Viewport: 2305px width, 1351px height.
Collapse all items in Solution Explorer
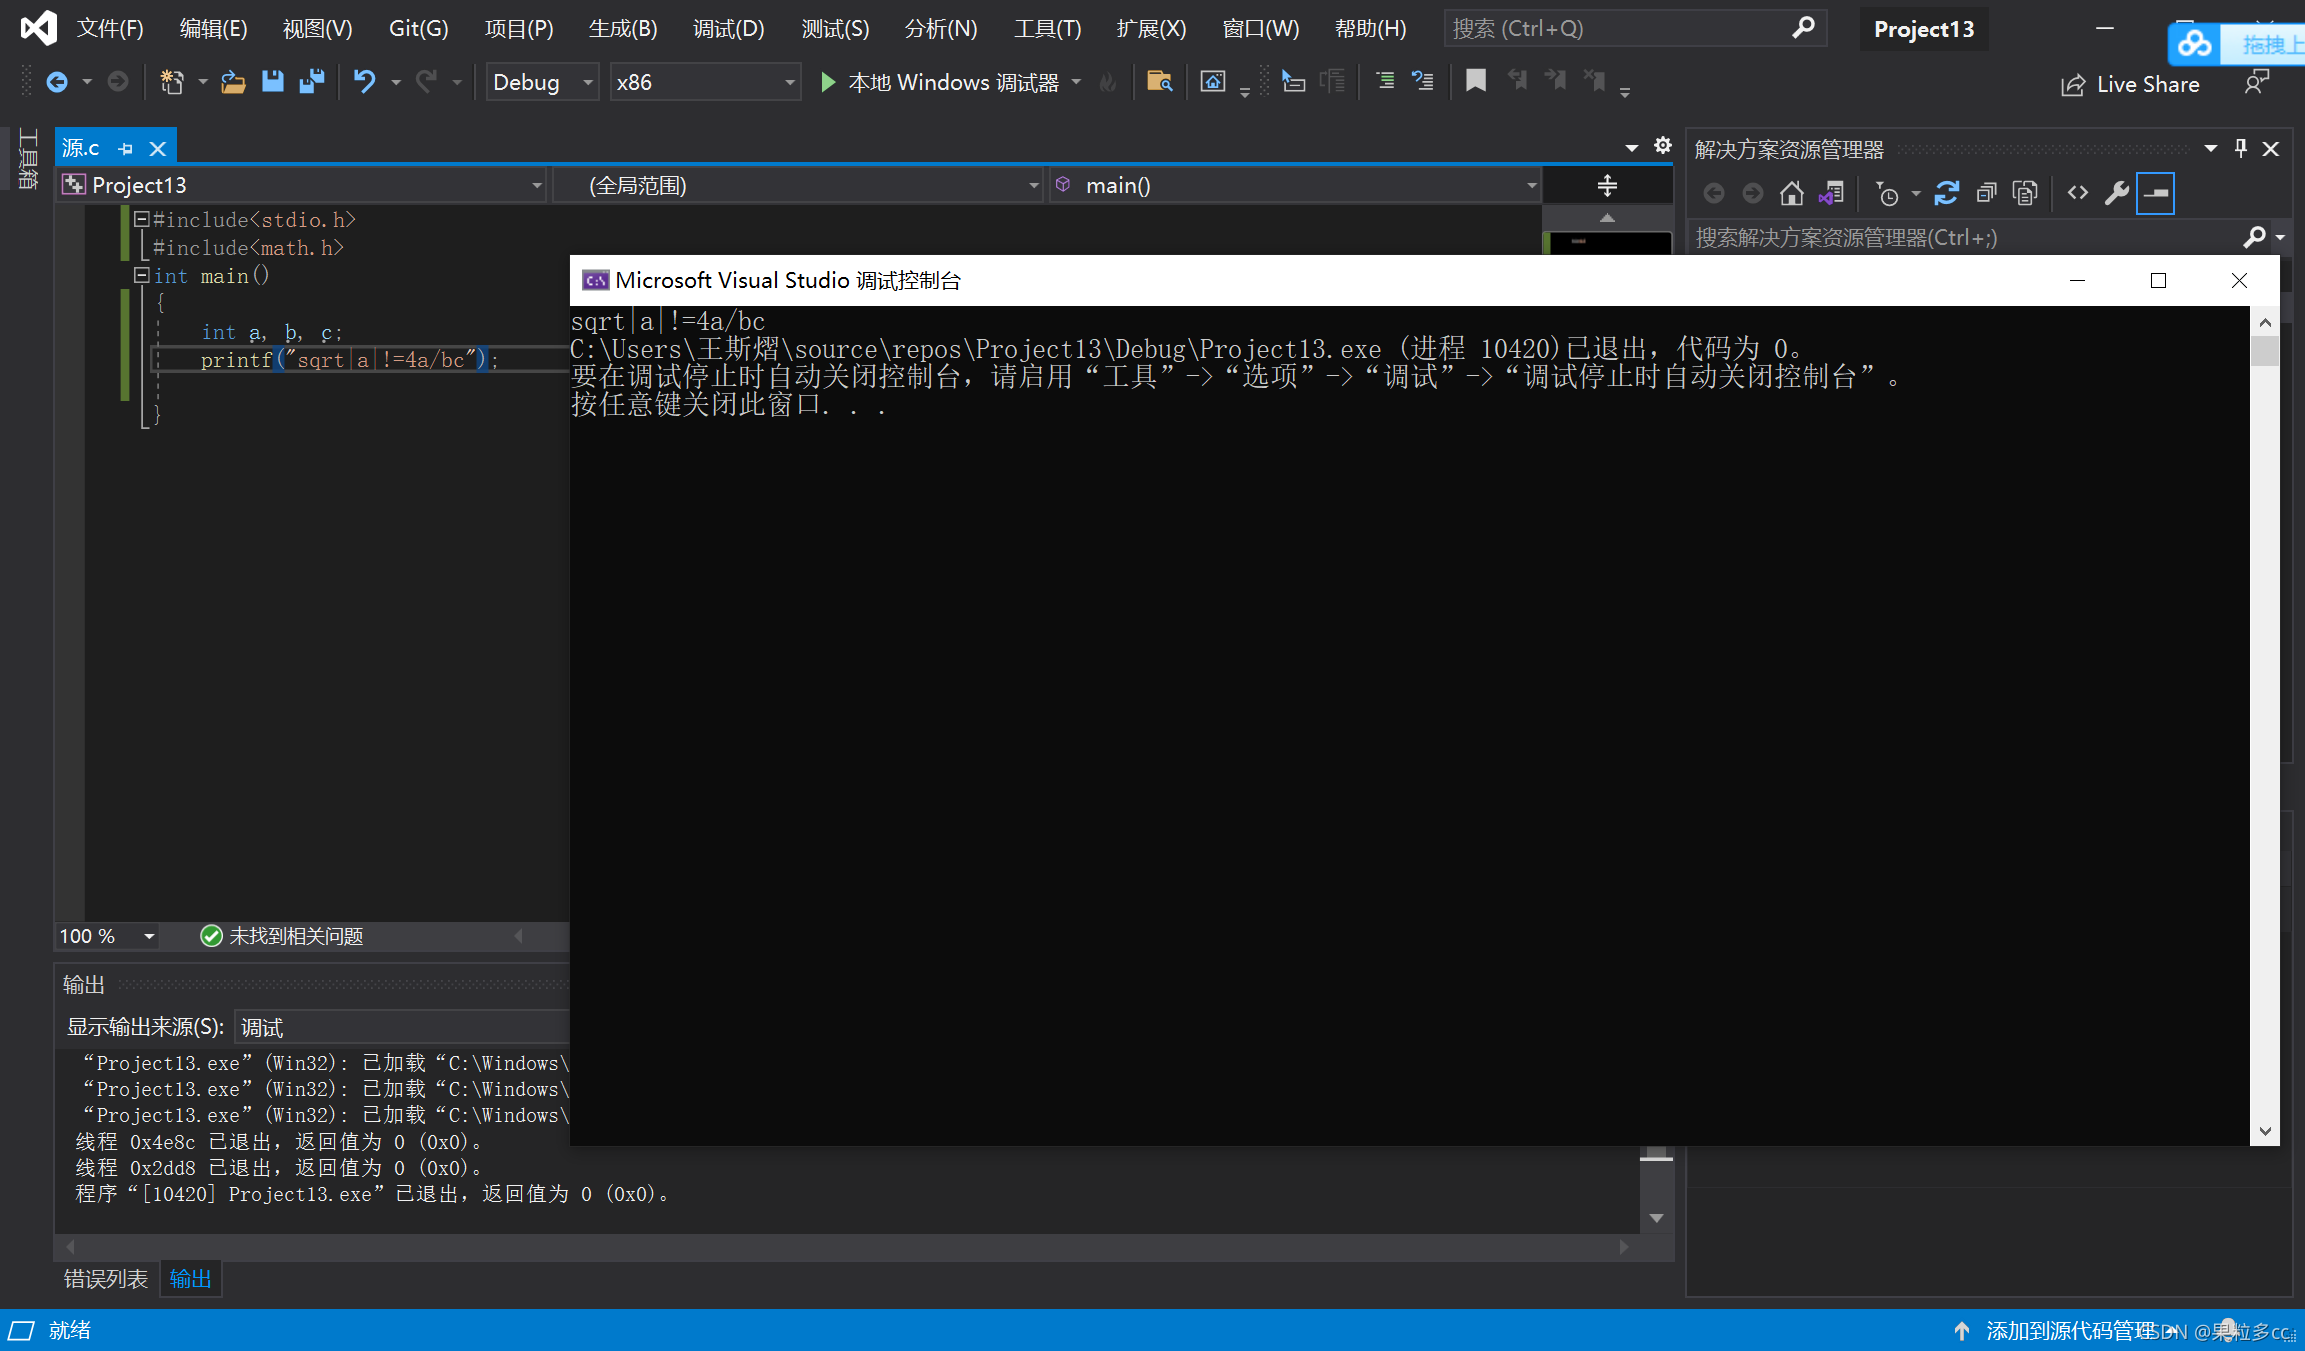[x=1986, y=193]
